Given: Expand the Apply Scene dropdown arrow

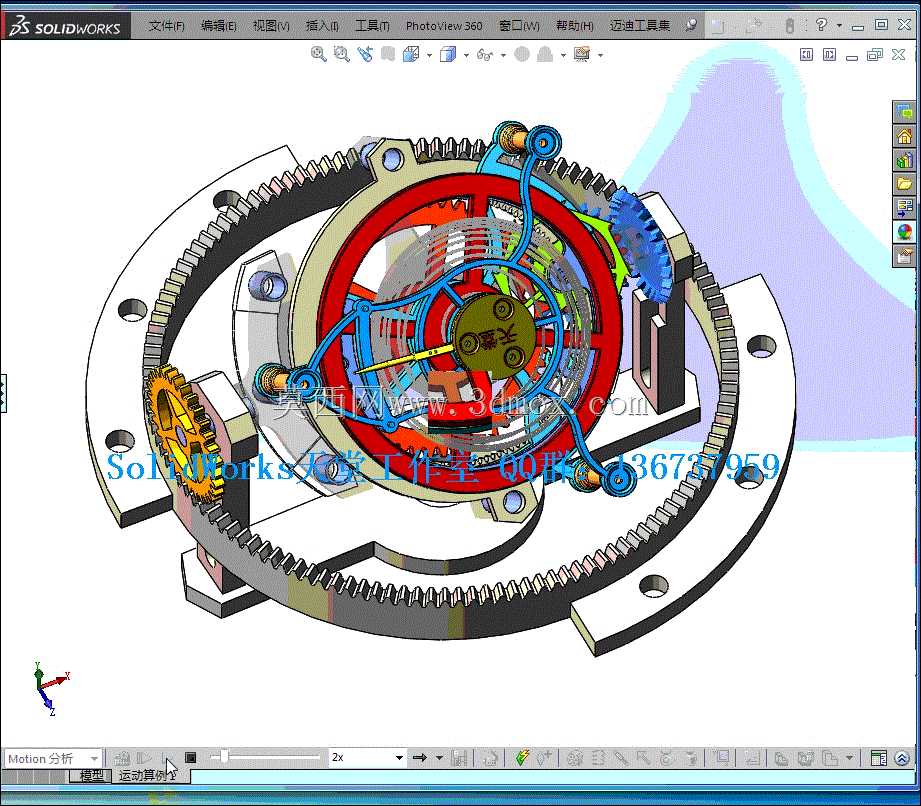Looking at the screenshot, I should [x=563, y=56].
